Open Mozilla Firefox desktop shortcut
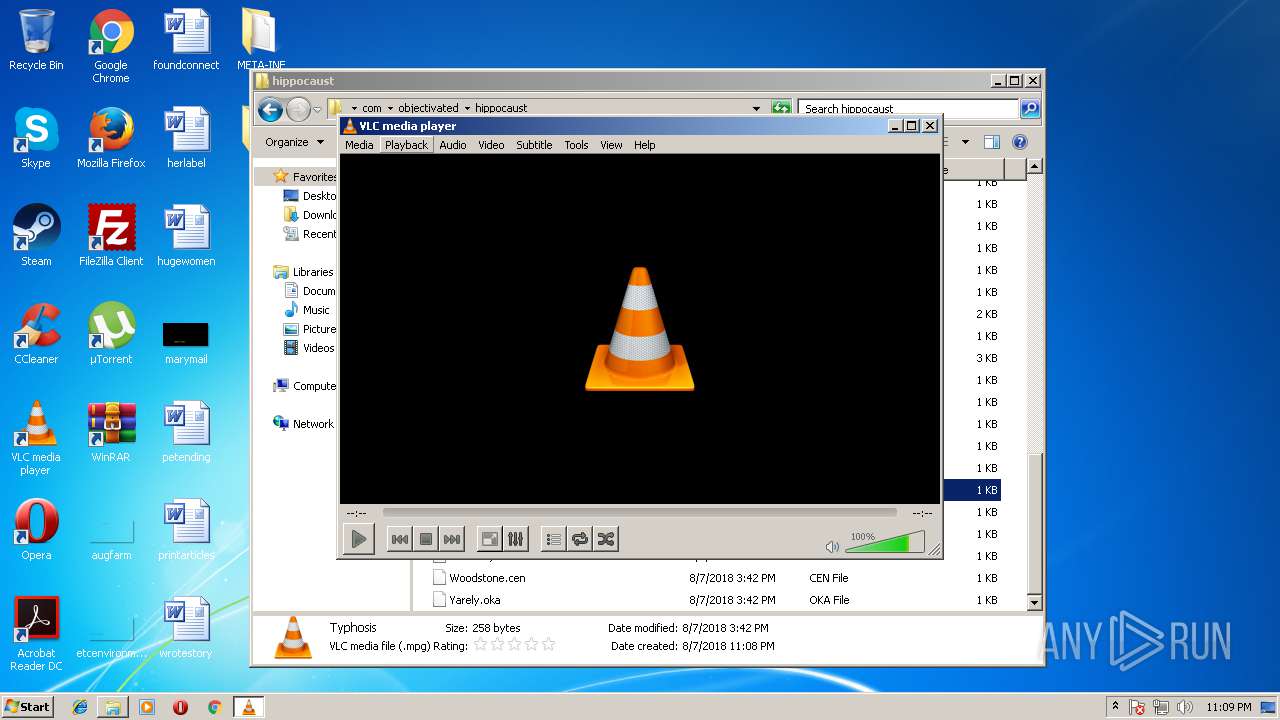The height and width of the screenshot is (720, 1280). pyautogui.click(x=111, y=138)
